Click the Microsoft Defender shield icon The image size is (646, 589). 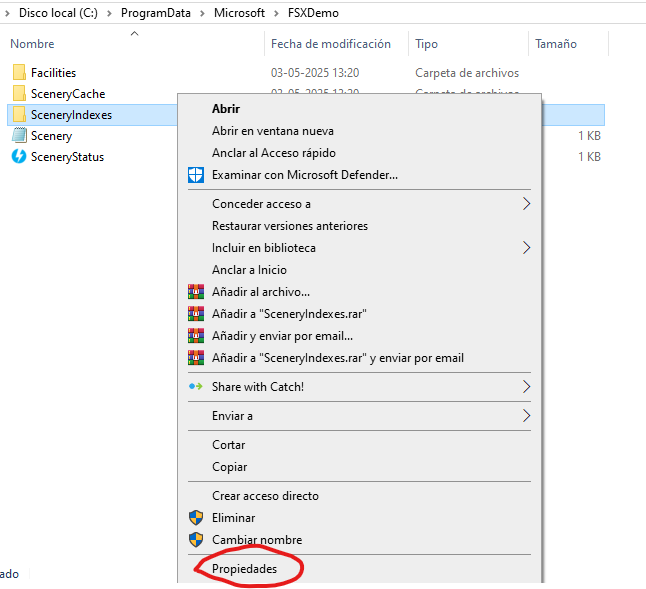coord(195,175)
